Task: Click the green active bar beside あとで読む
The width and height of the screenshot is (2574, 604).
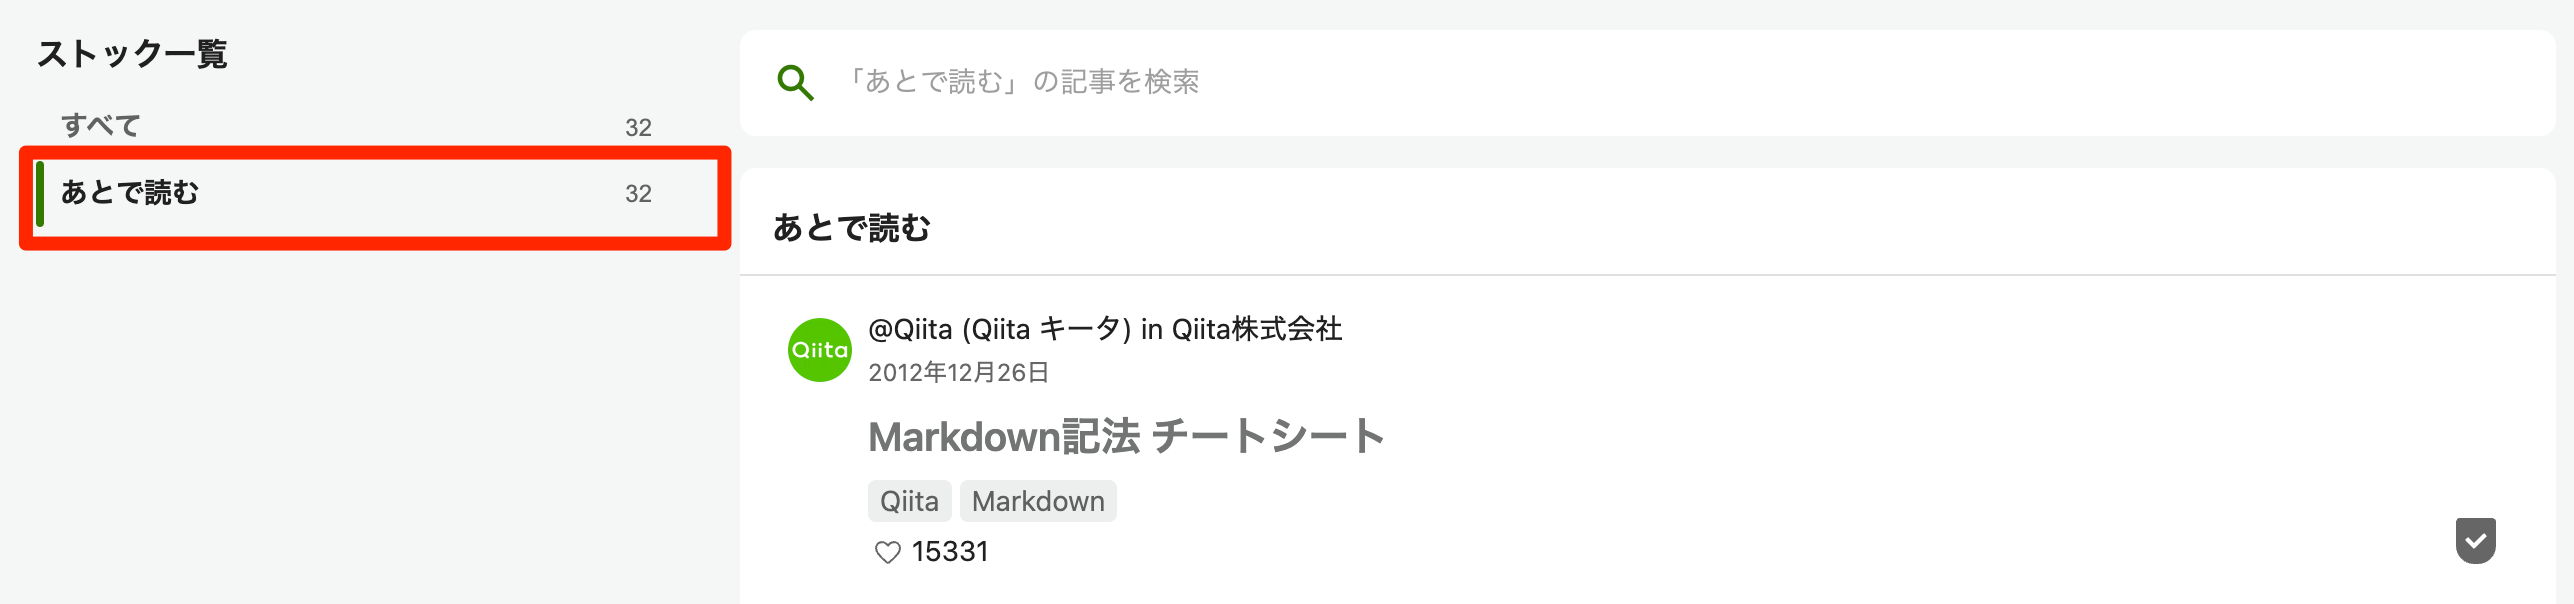Action: tap(40, 193)
